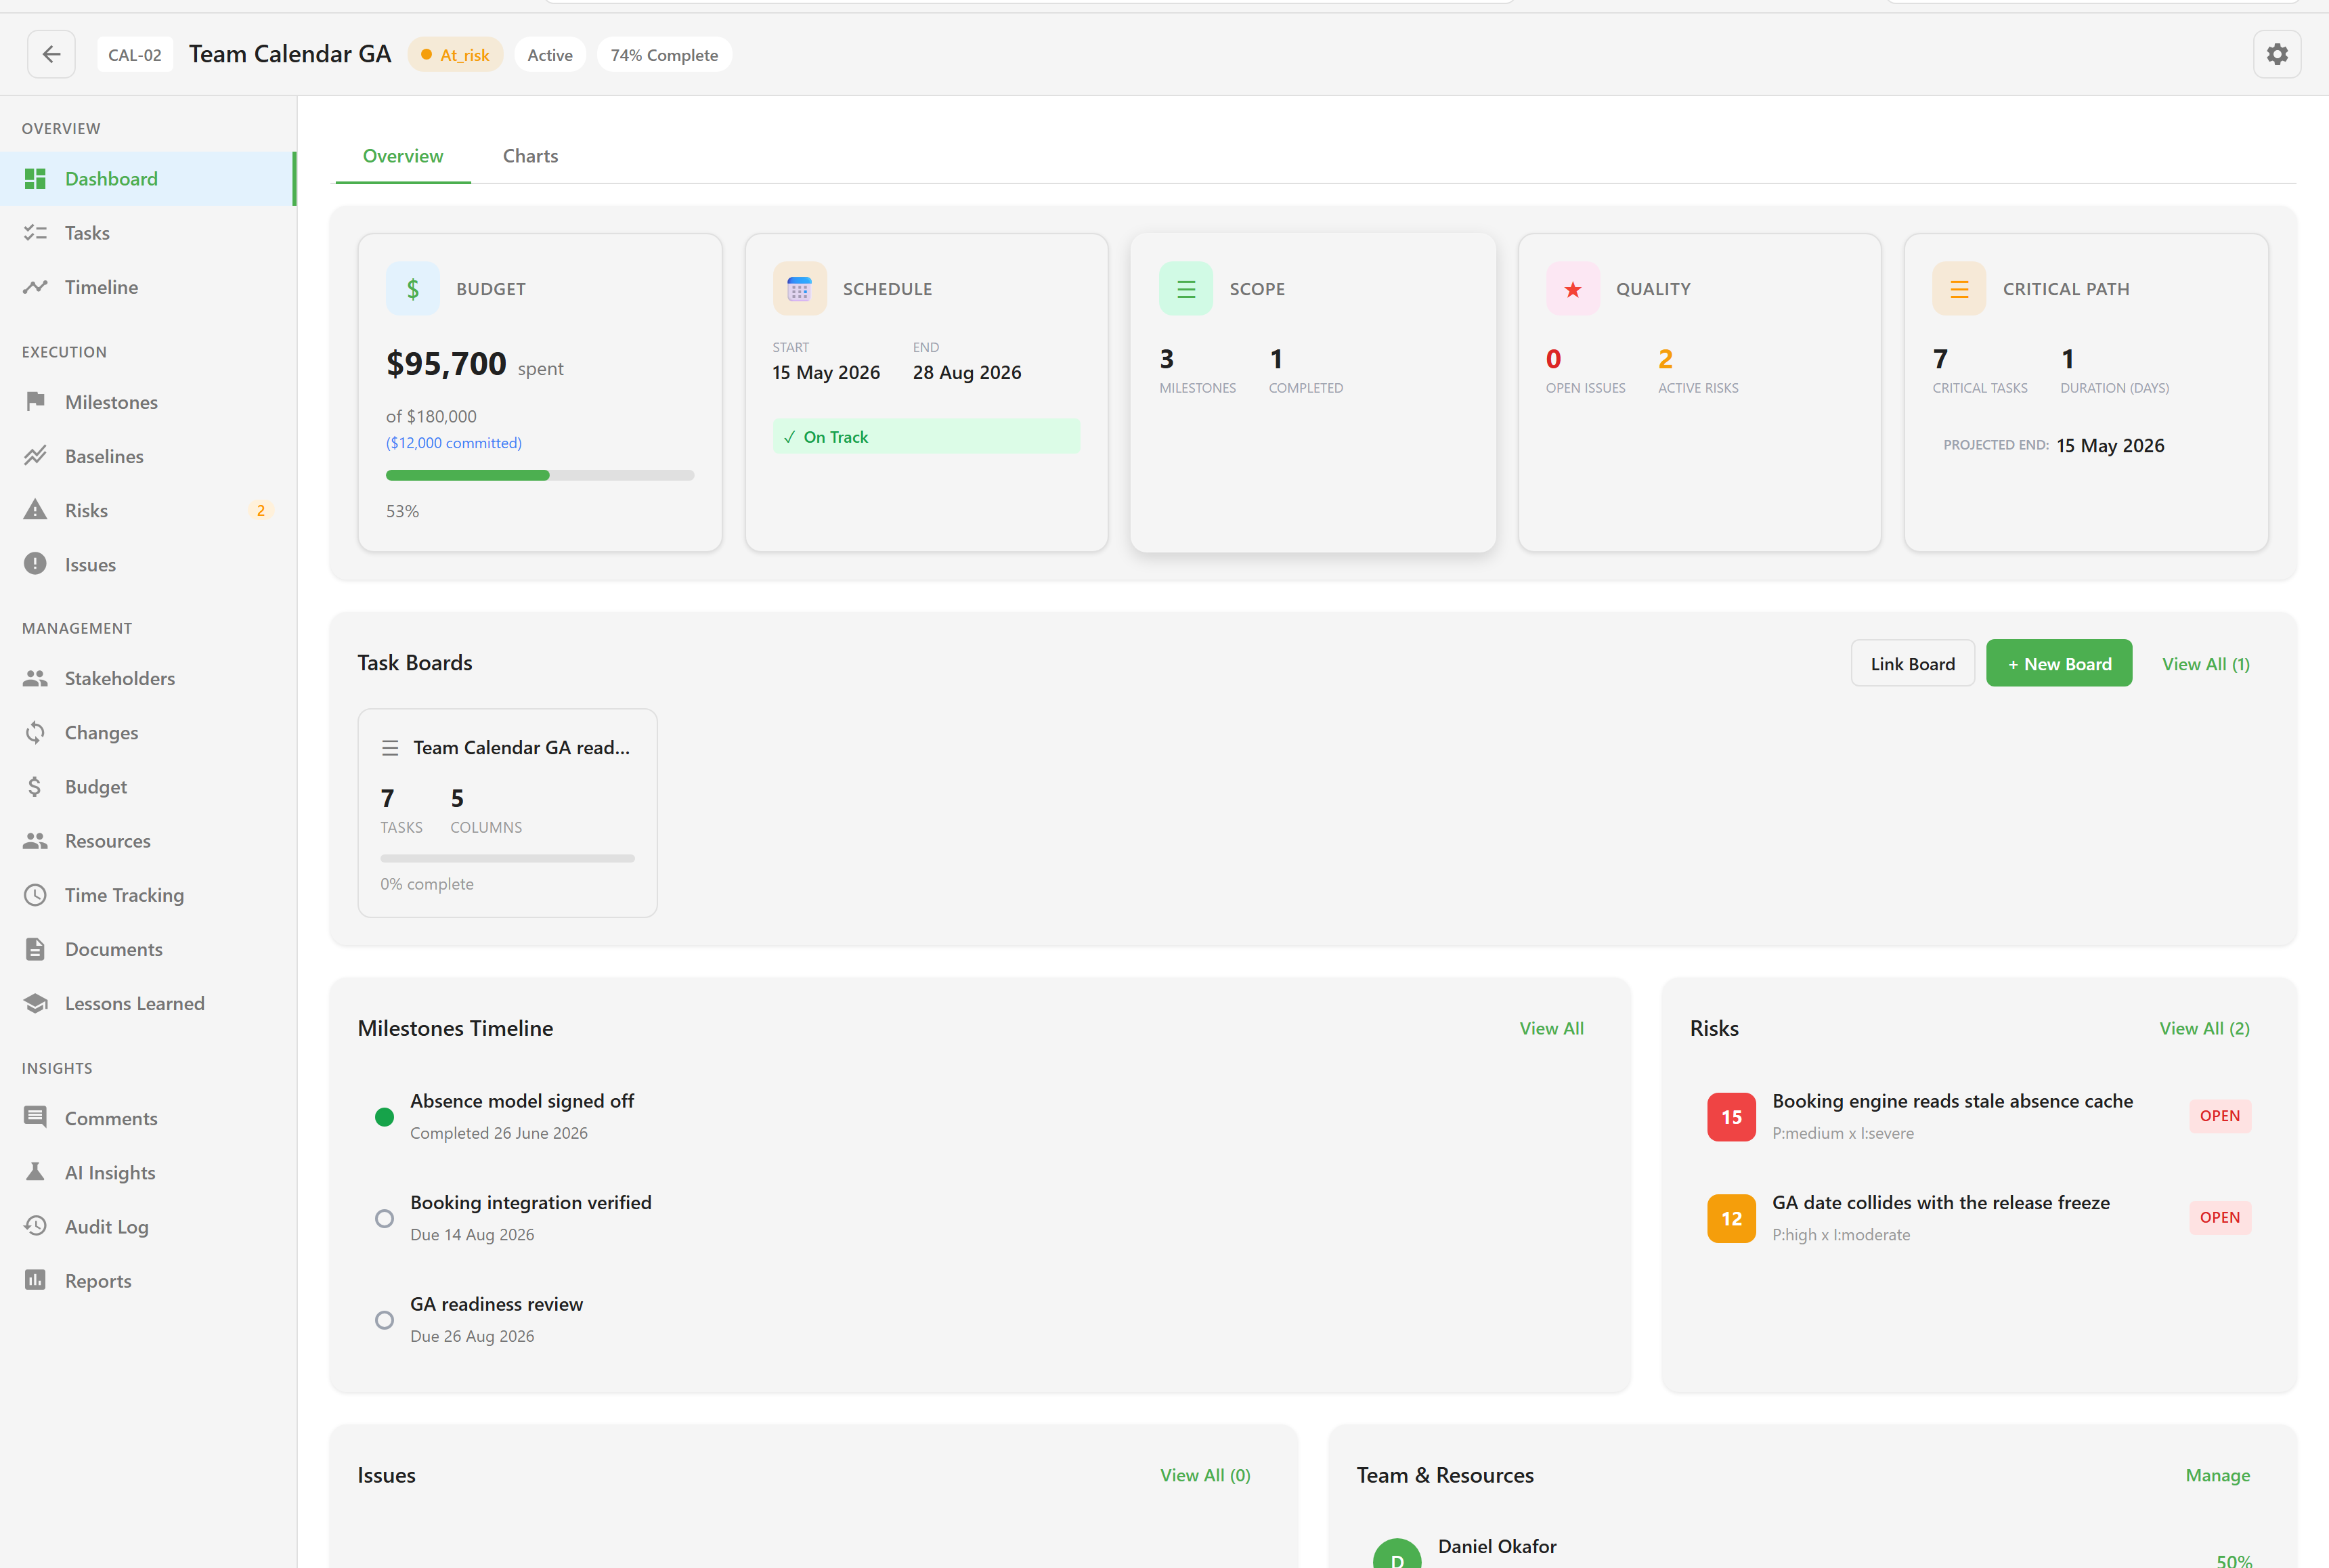The height and width of the screenshot is (1568, 2329).
Task: Open Documents in the sidebar
Action: point(148,949)
